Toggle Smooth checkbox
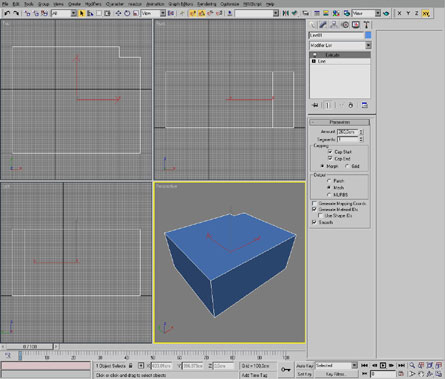Screen dimensions: 445x379 314,222
